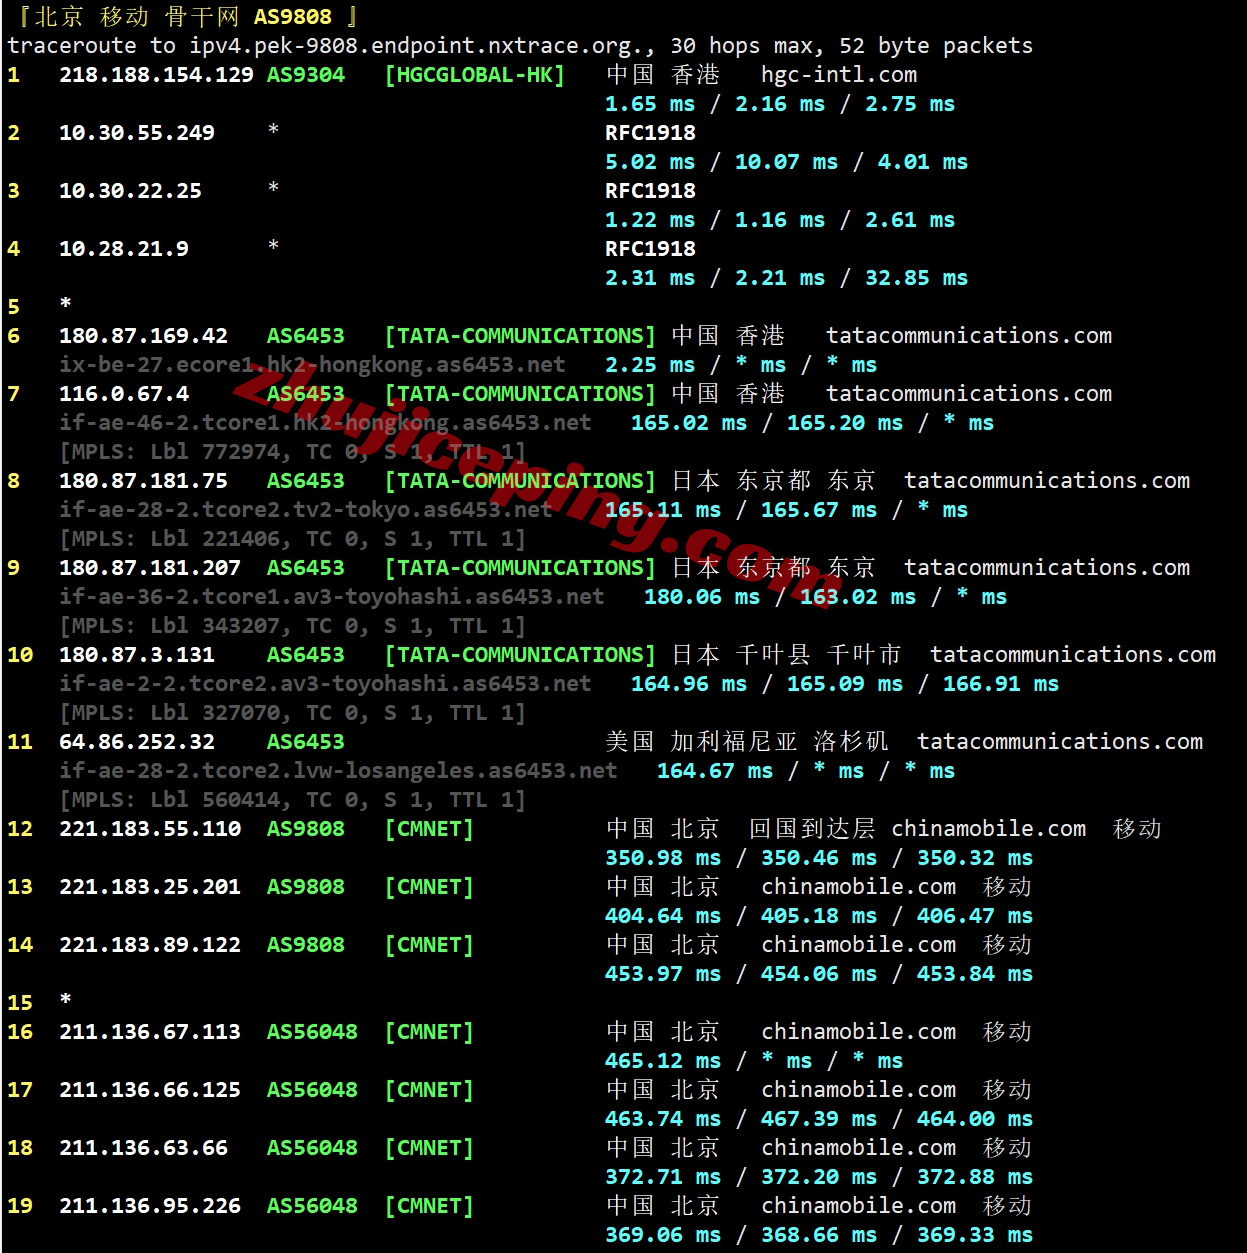Click the location text 美国 加利福尼亚 洛杉矶
The width and height of the screenshot is (1247, 1253).
[747, 742]
